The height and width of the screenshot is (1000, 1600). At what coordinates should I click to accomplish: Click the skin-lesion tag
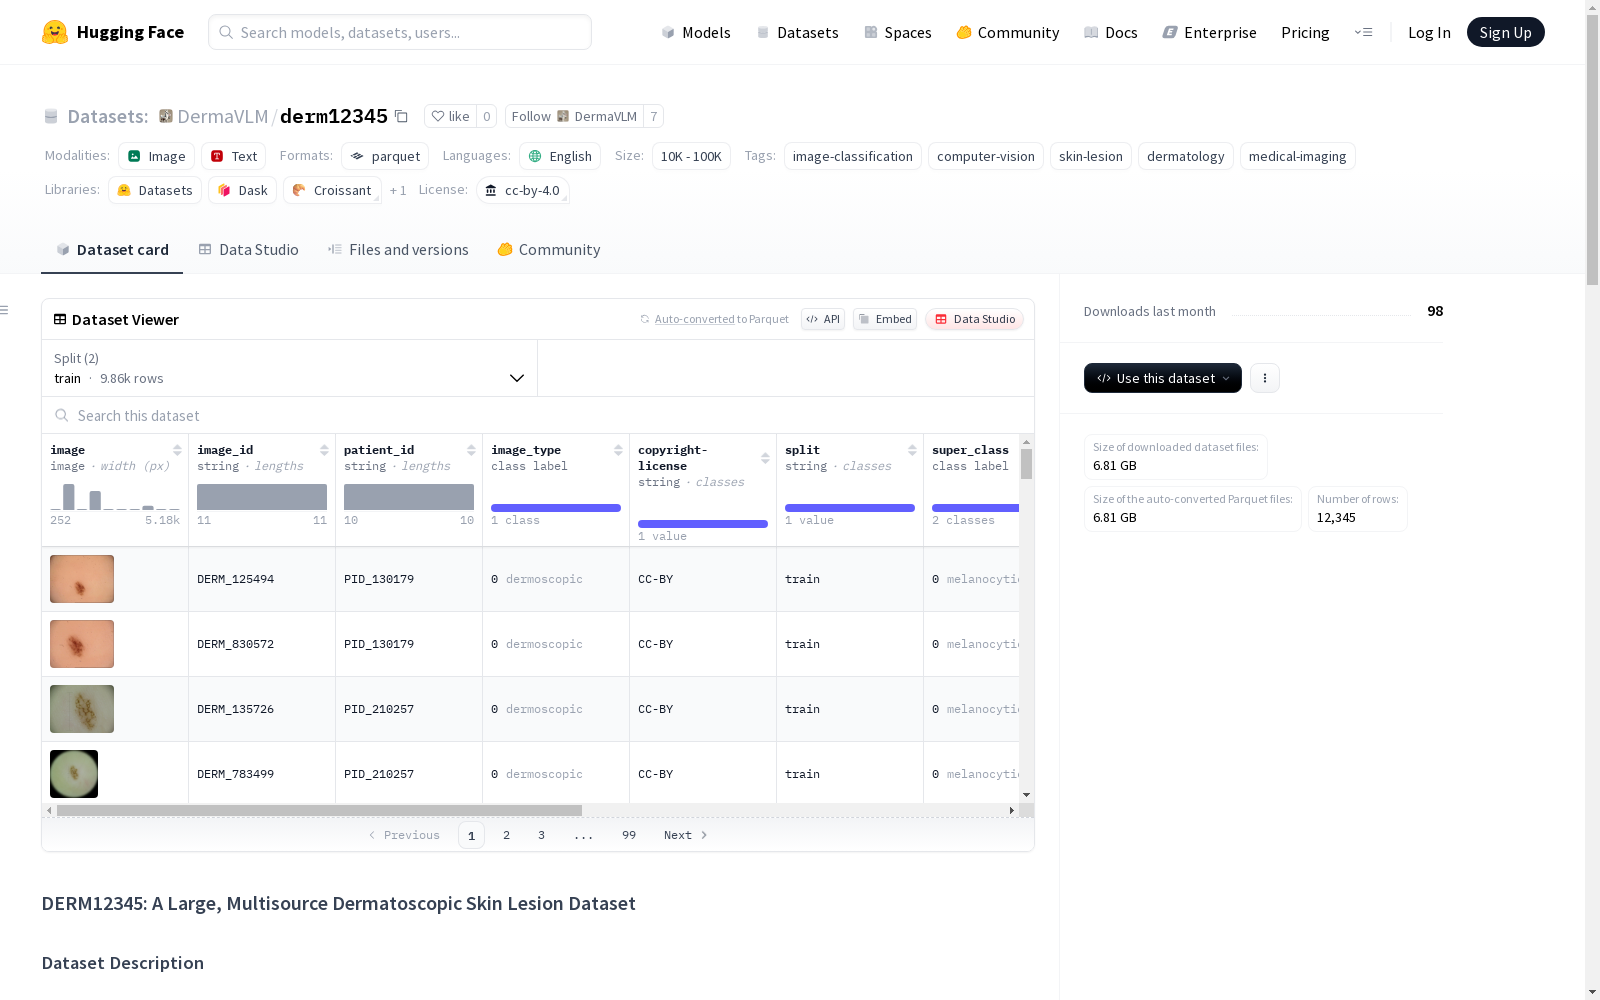point(1091,156)
